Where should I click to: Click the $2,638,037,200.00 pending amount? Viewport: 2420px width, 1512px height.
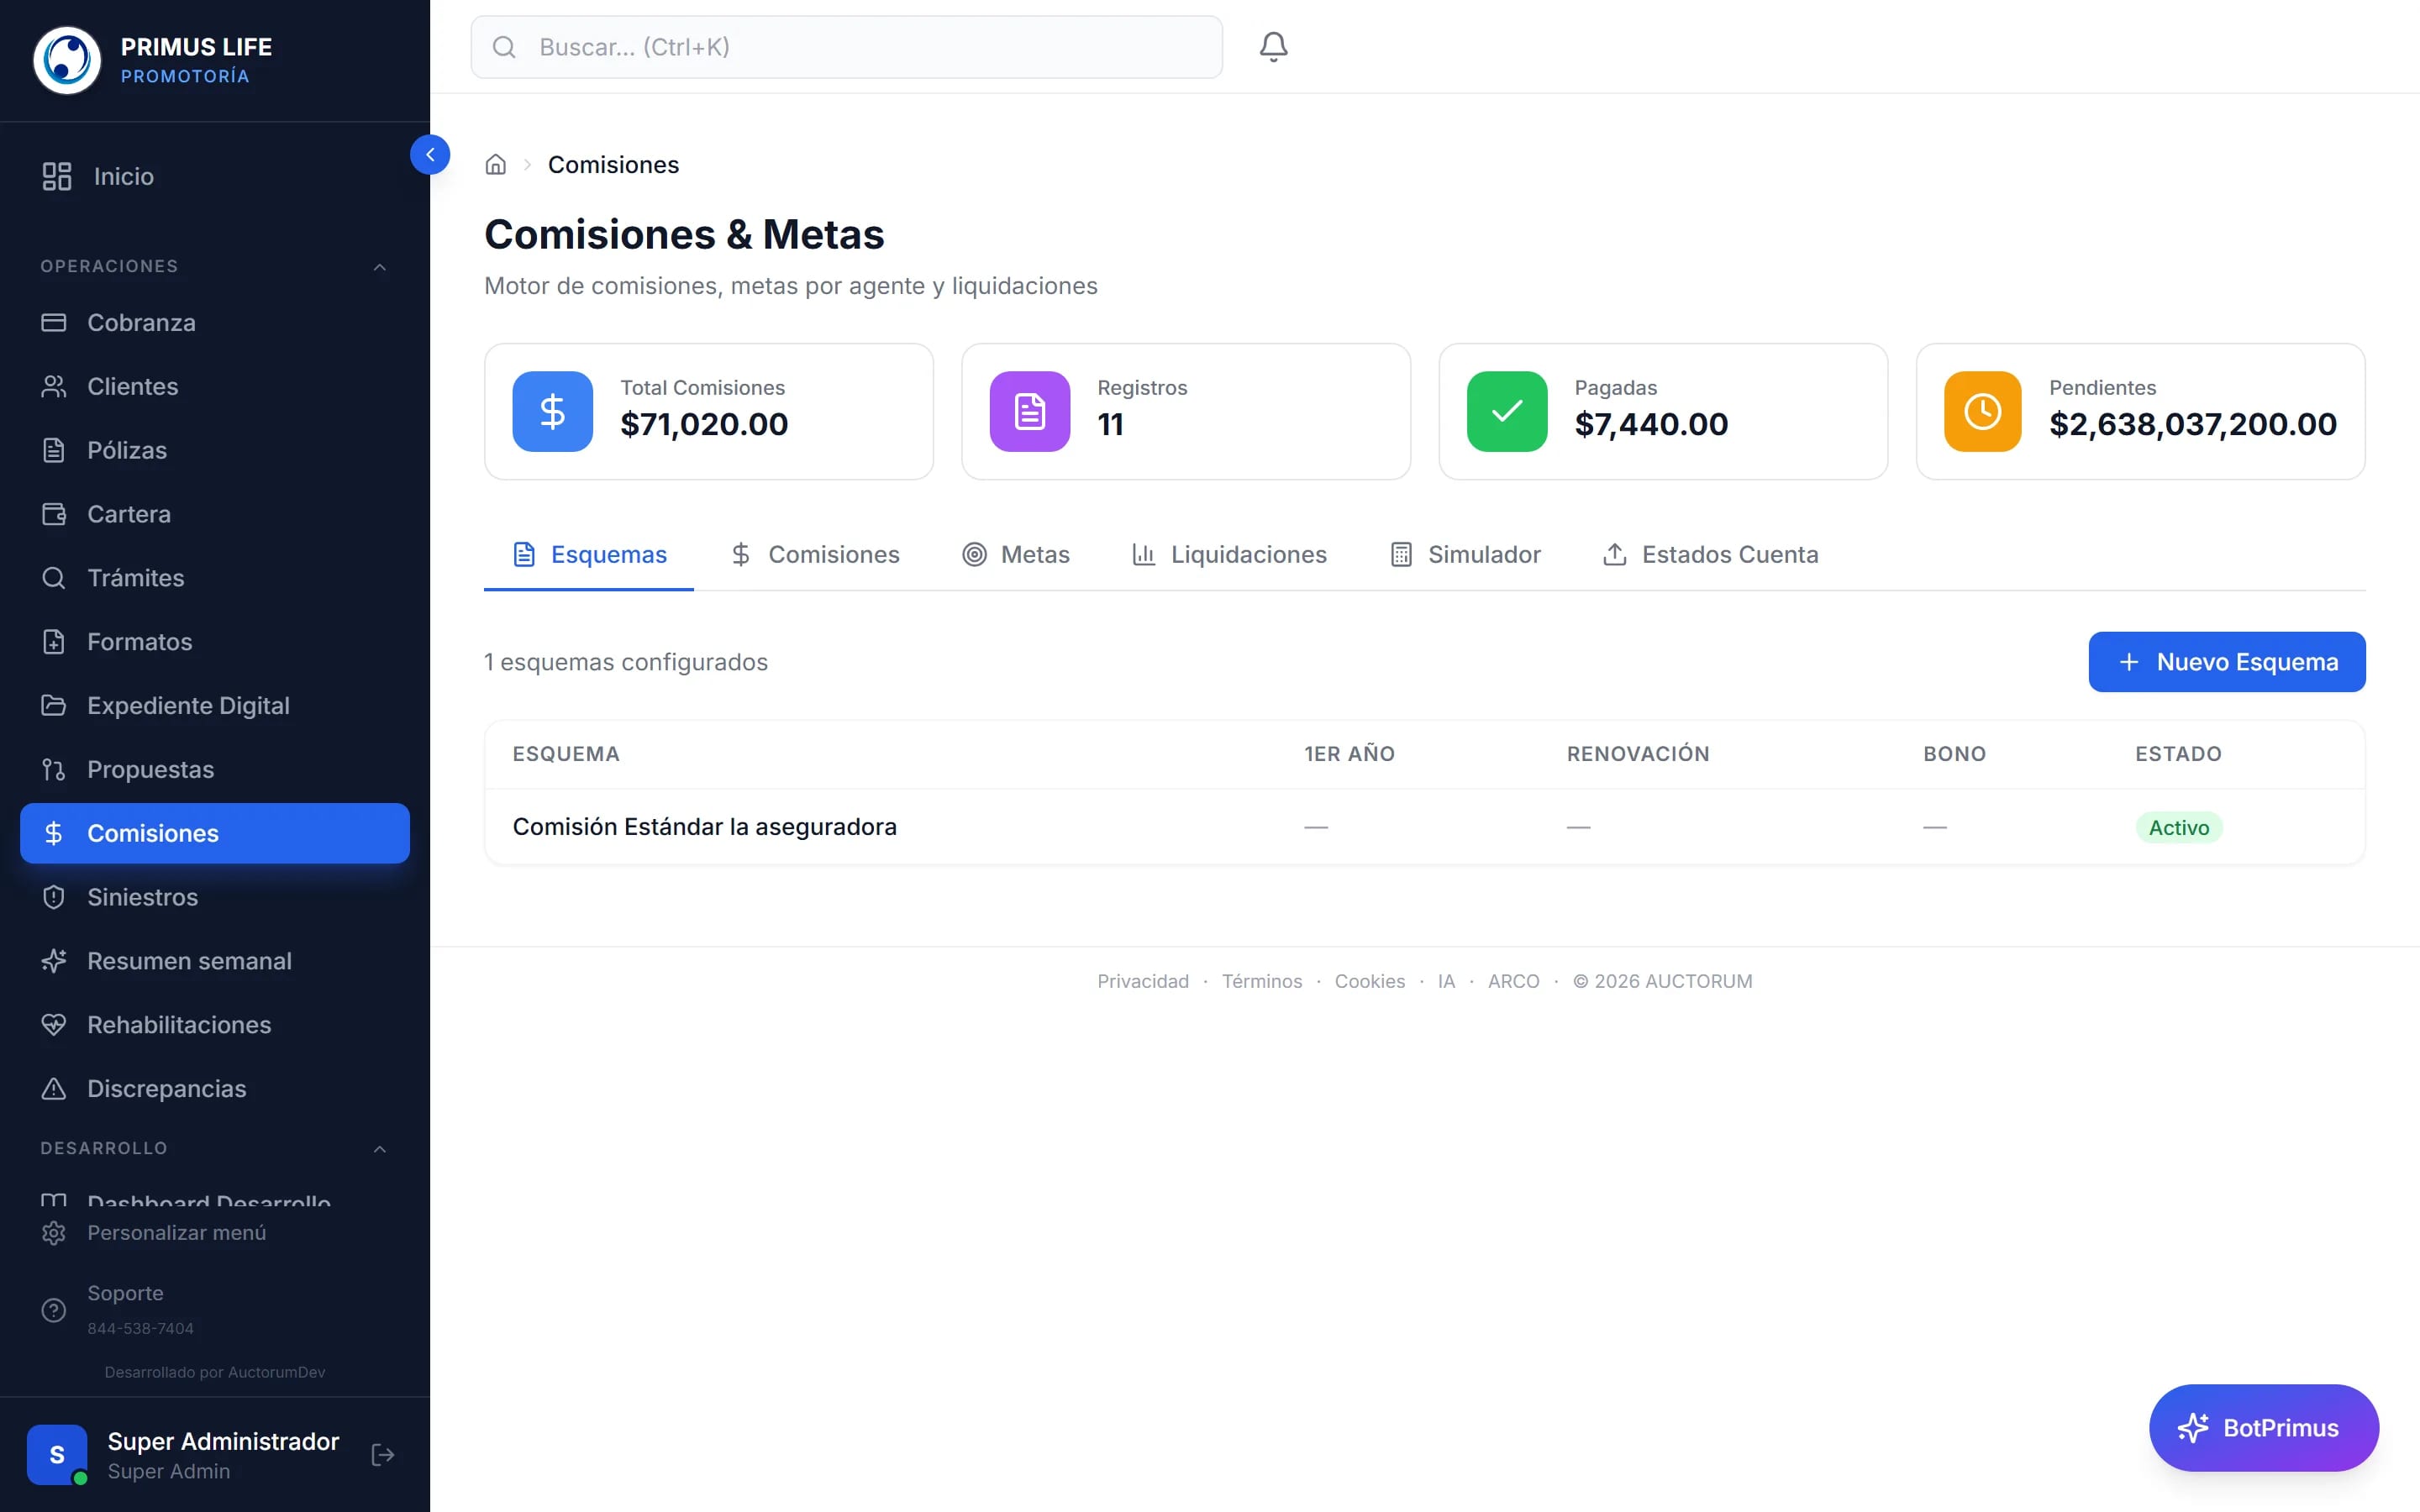tap(2192, 424)
